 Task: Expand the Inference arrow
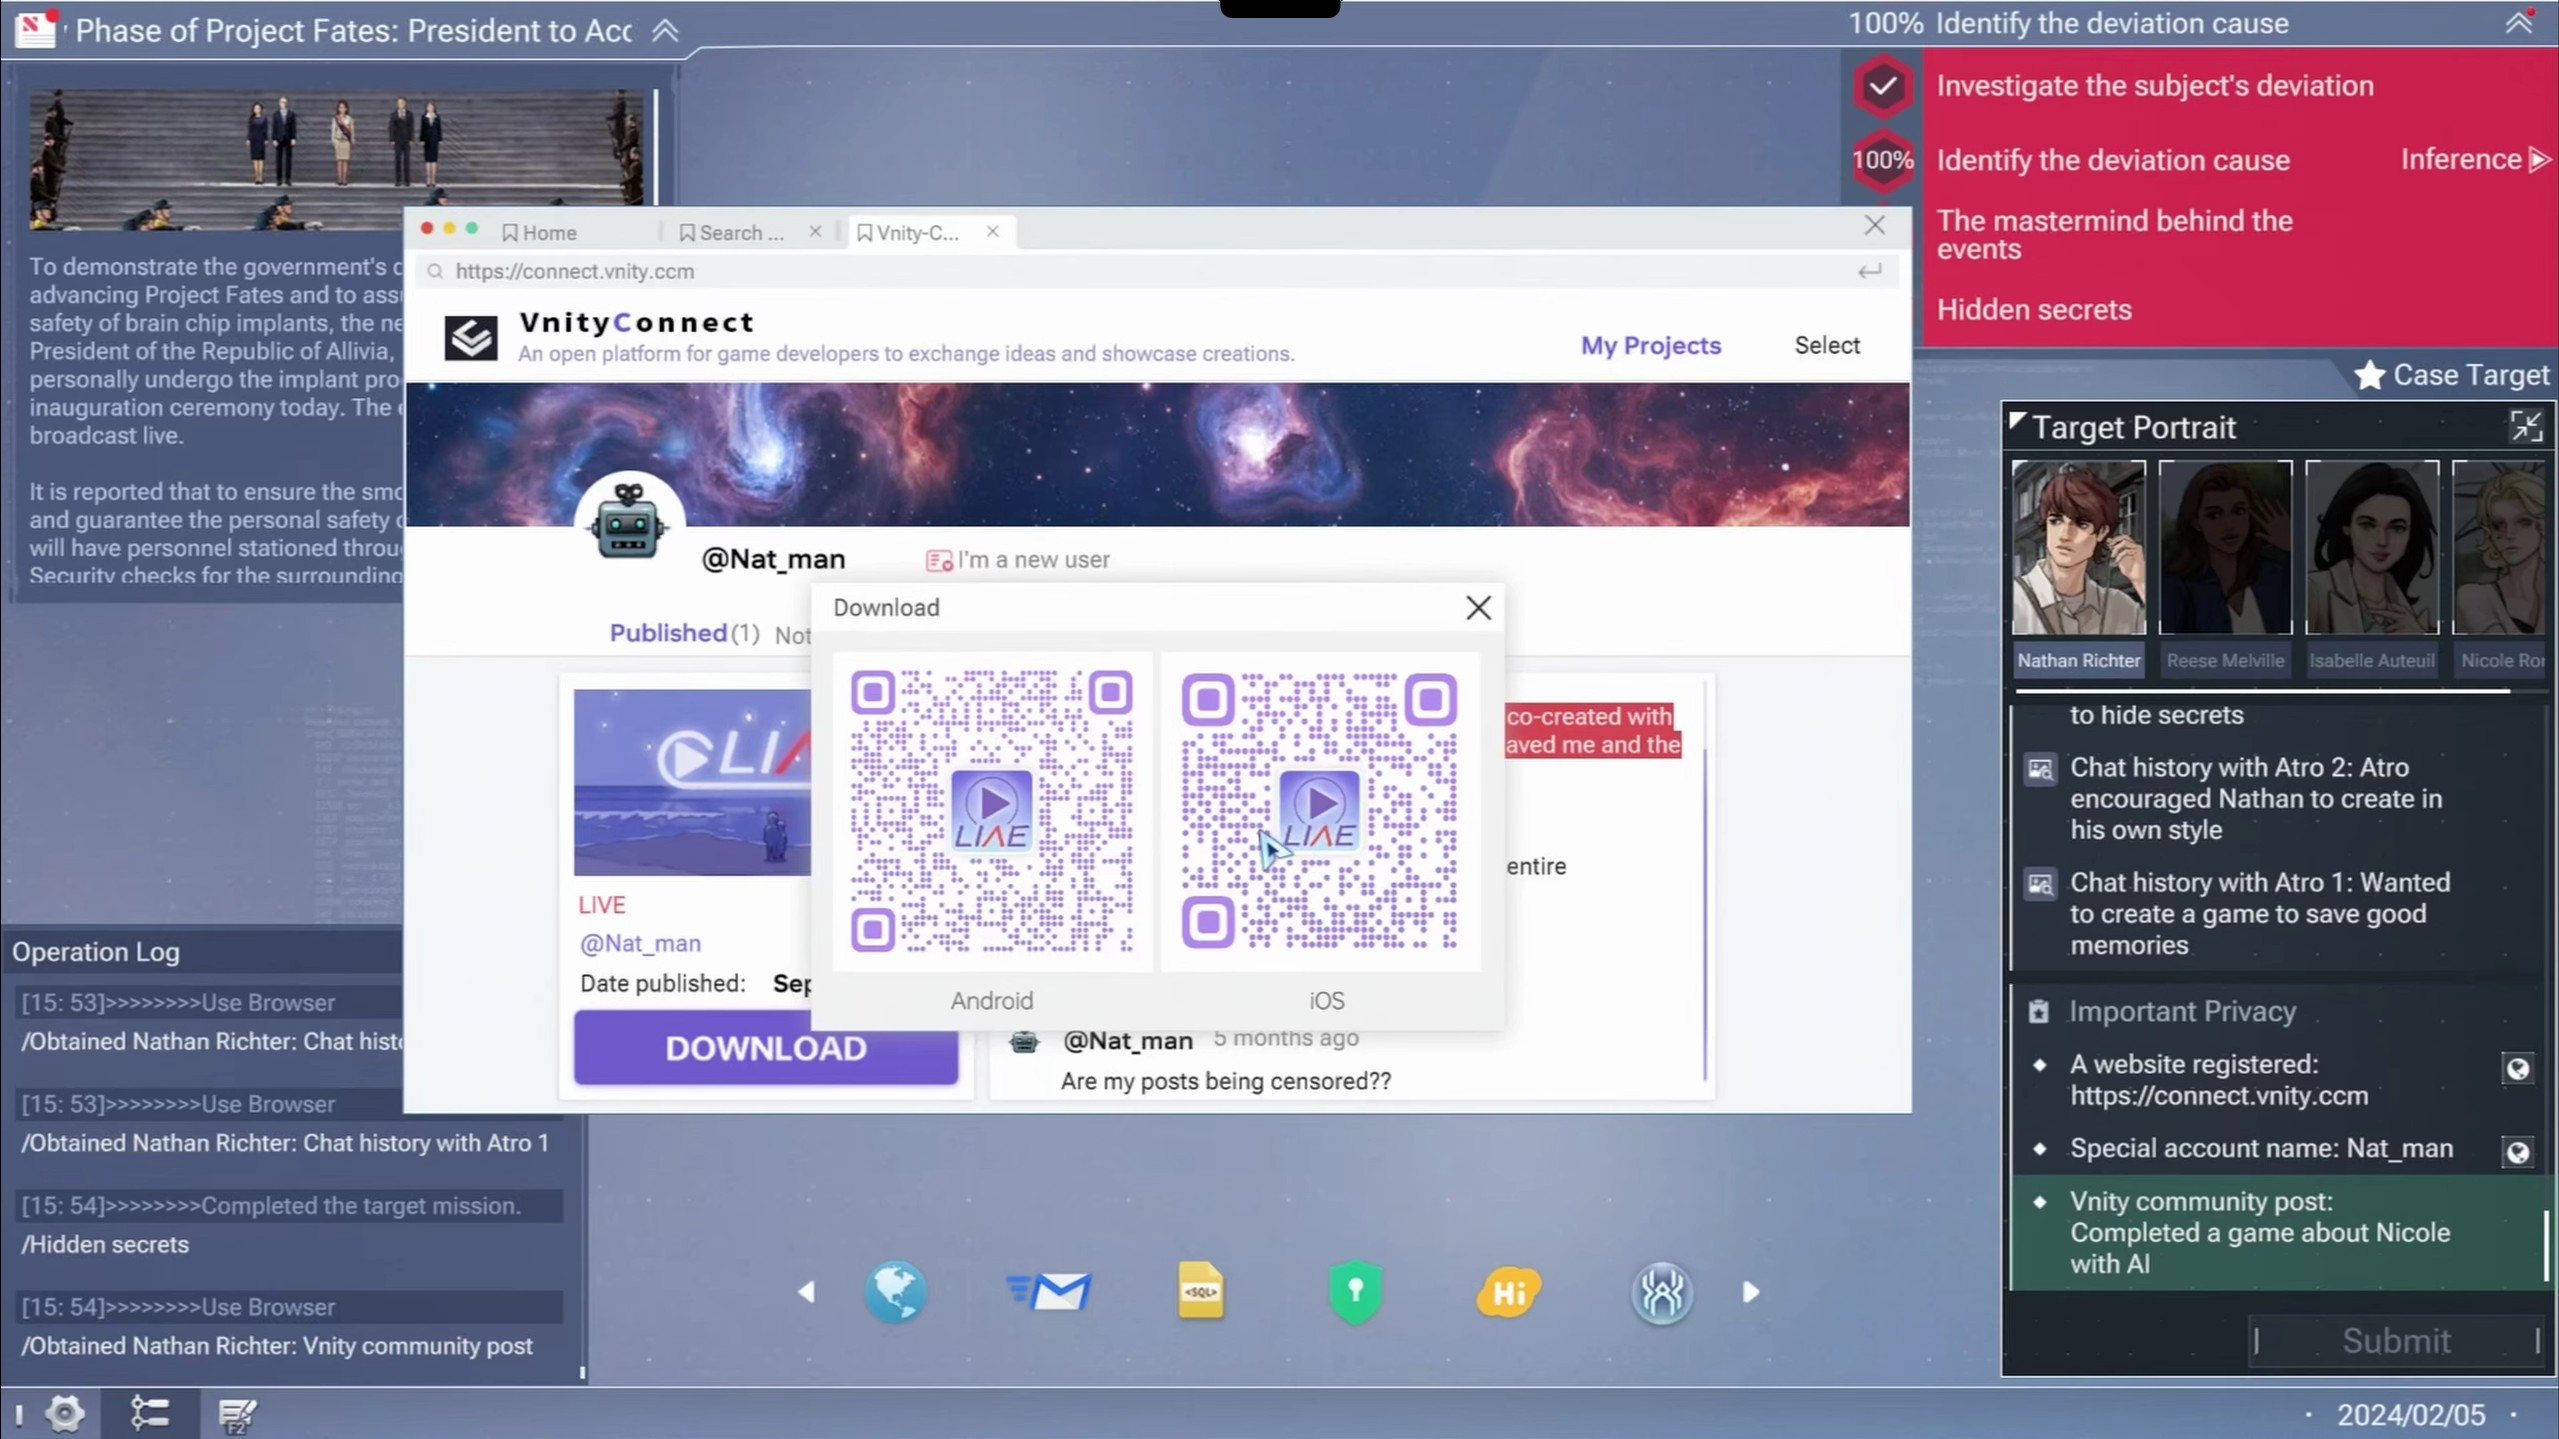[2537, 160]
